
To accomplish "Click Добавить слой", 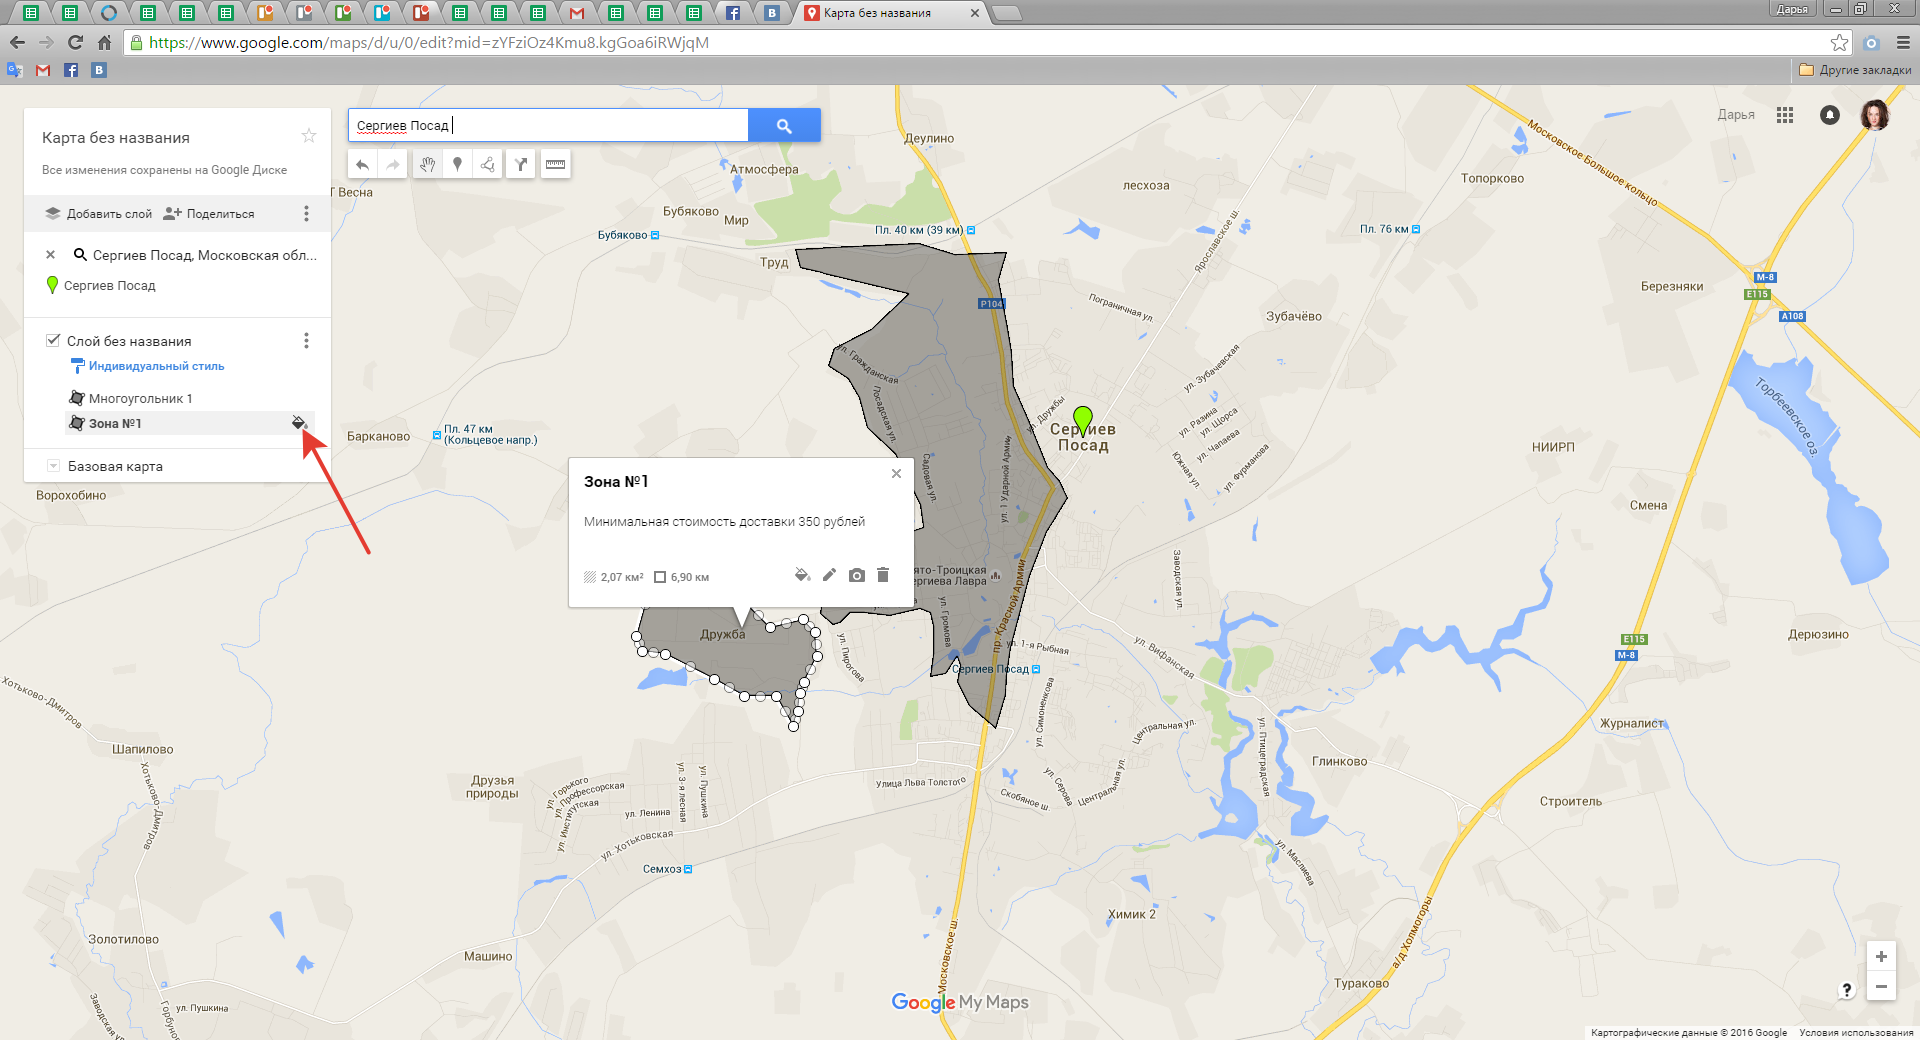I will click(99, 214).
